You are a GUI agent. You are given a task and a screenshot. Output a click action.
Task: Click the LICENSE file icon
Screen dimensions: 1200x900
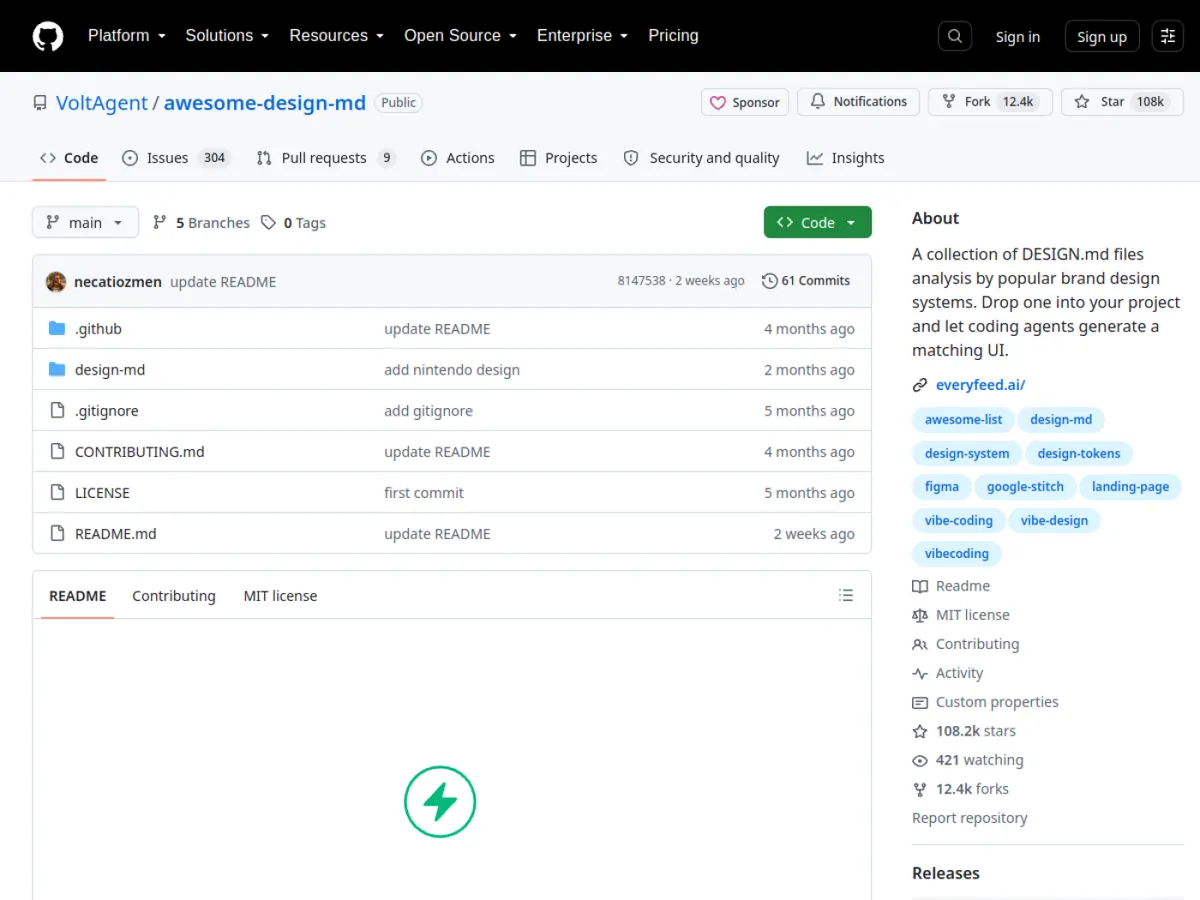[x=57, y=493]
